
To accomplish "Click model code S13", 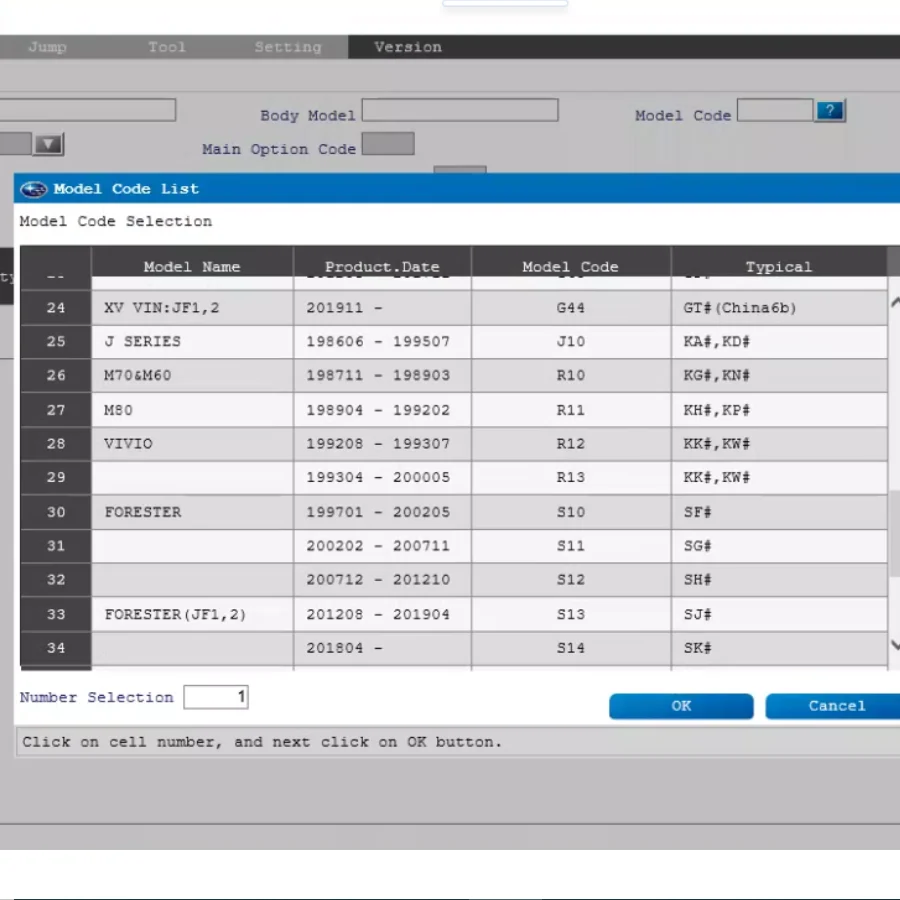I will [x=571, y=614].
